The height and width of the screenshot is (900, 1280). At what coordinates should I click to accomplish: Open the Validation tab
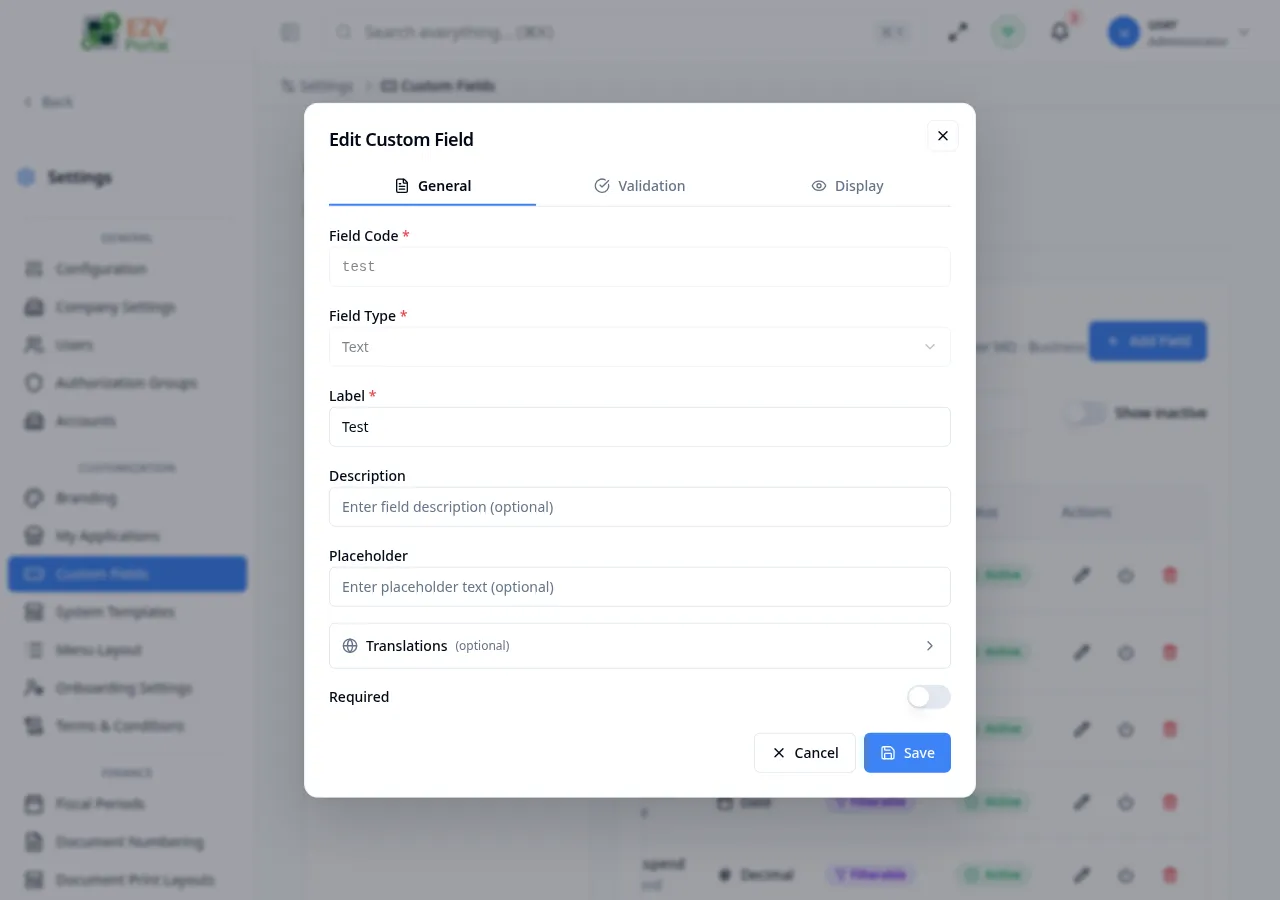tap(639, 186)
